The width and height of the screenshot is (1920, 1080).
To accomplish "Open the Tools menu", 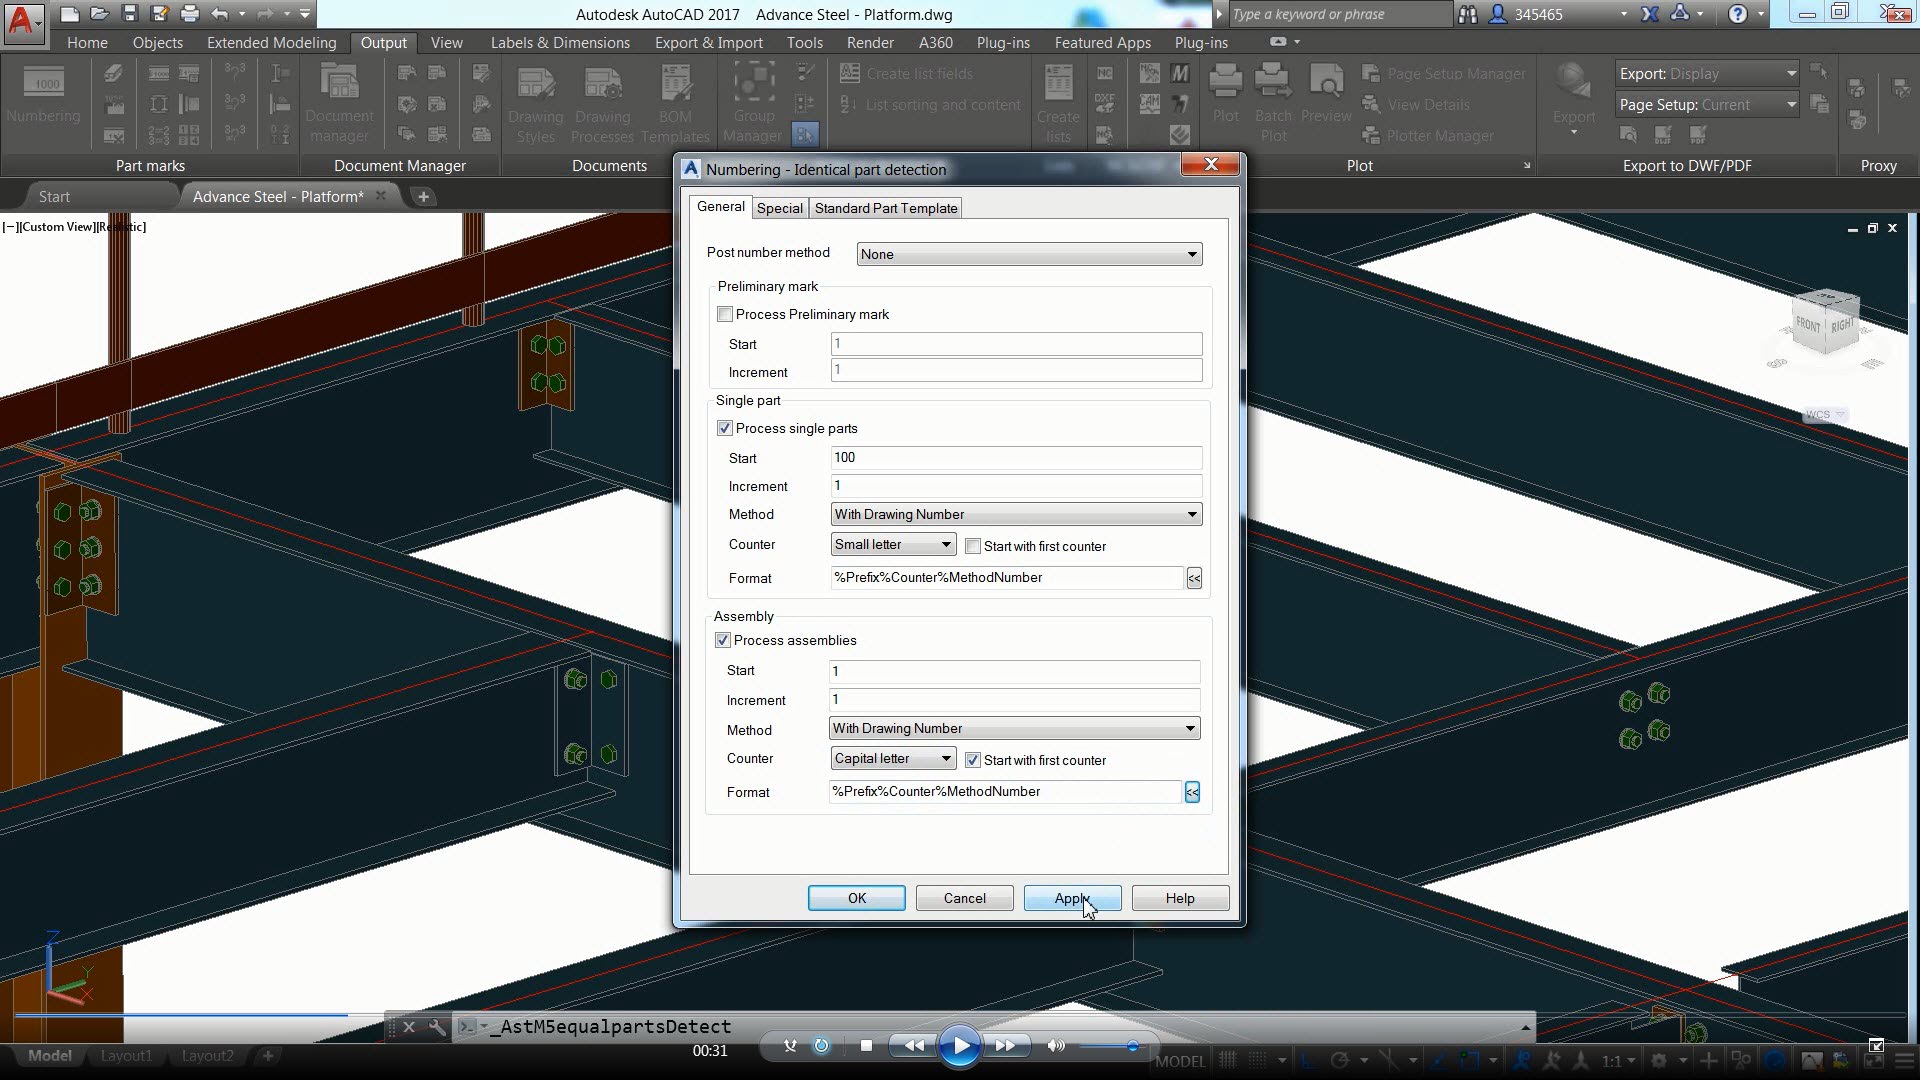I will pyautogui.click(x=804, y=42).
